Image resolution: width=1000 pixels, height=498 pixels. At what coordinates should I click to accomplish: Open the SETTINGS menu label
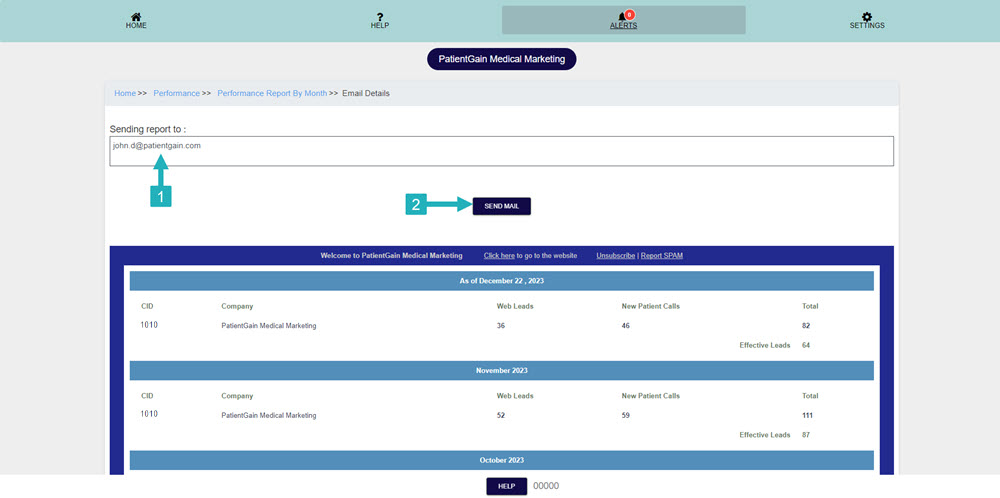click(x=867, y=26)
